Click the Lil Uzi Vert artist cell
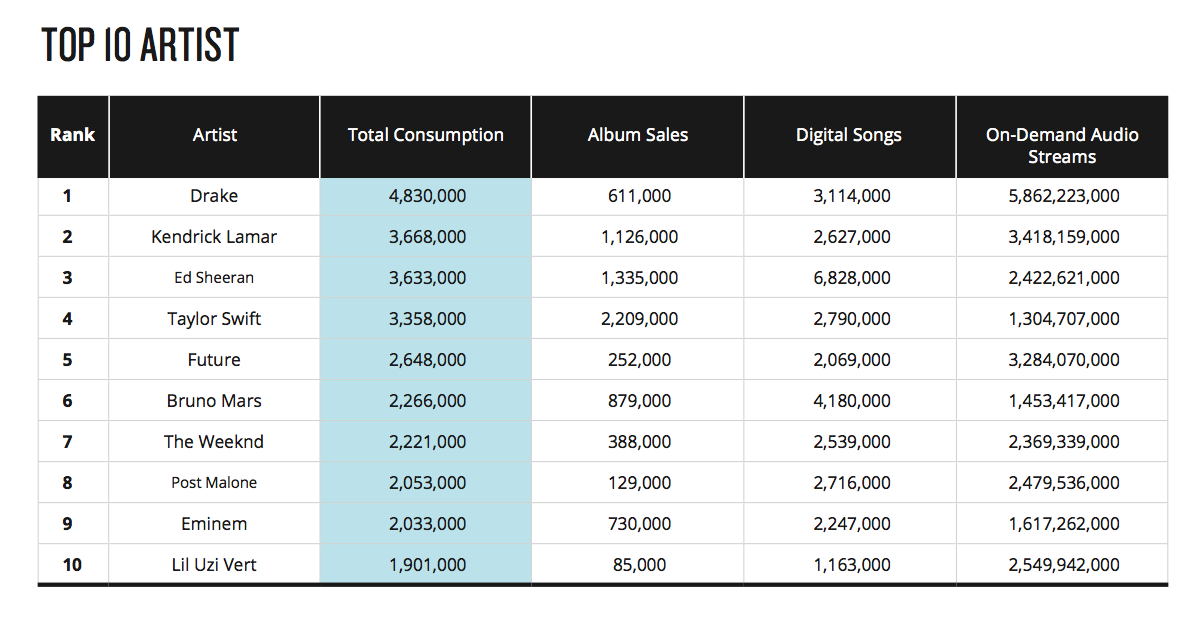Viewport: 1193px width, 630px height. point(214,565)
